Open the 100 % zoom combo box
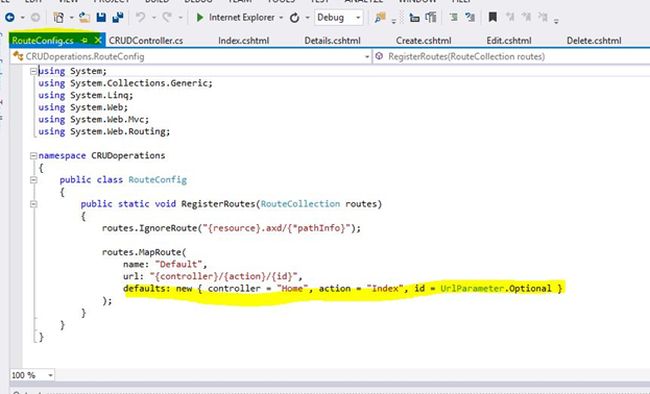Viewport: 650px width, 394px height. pos(32,375)
